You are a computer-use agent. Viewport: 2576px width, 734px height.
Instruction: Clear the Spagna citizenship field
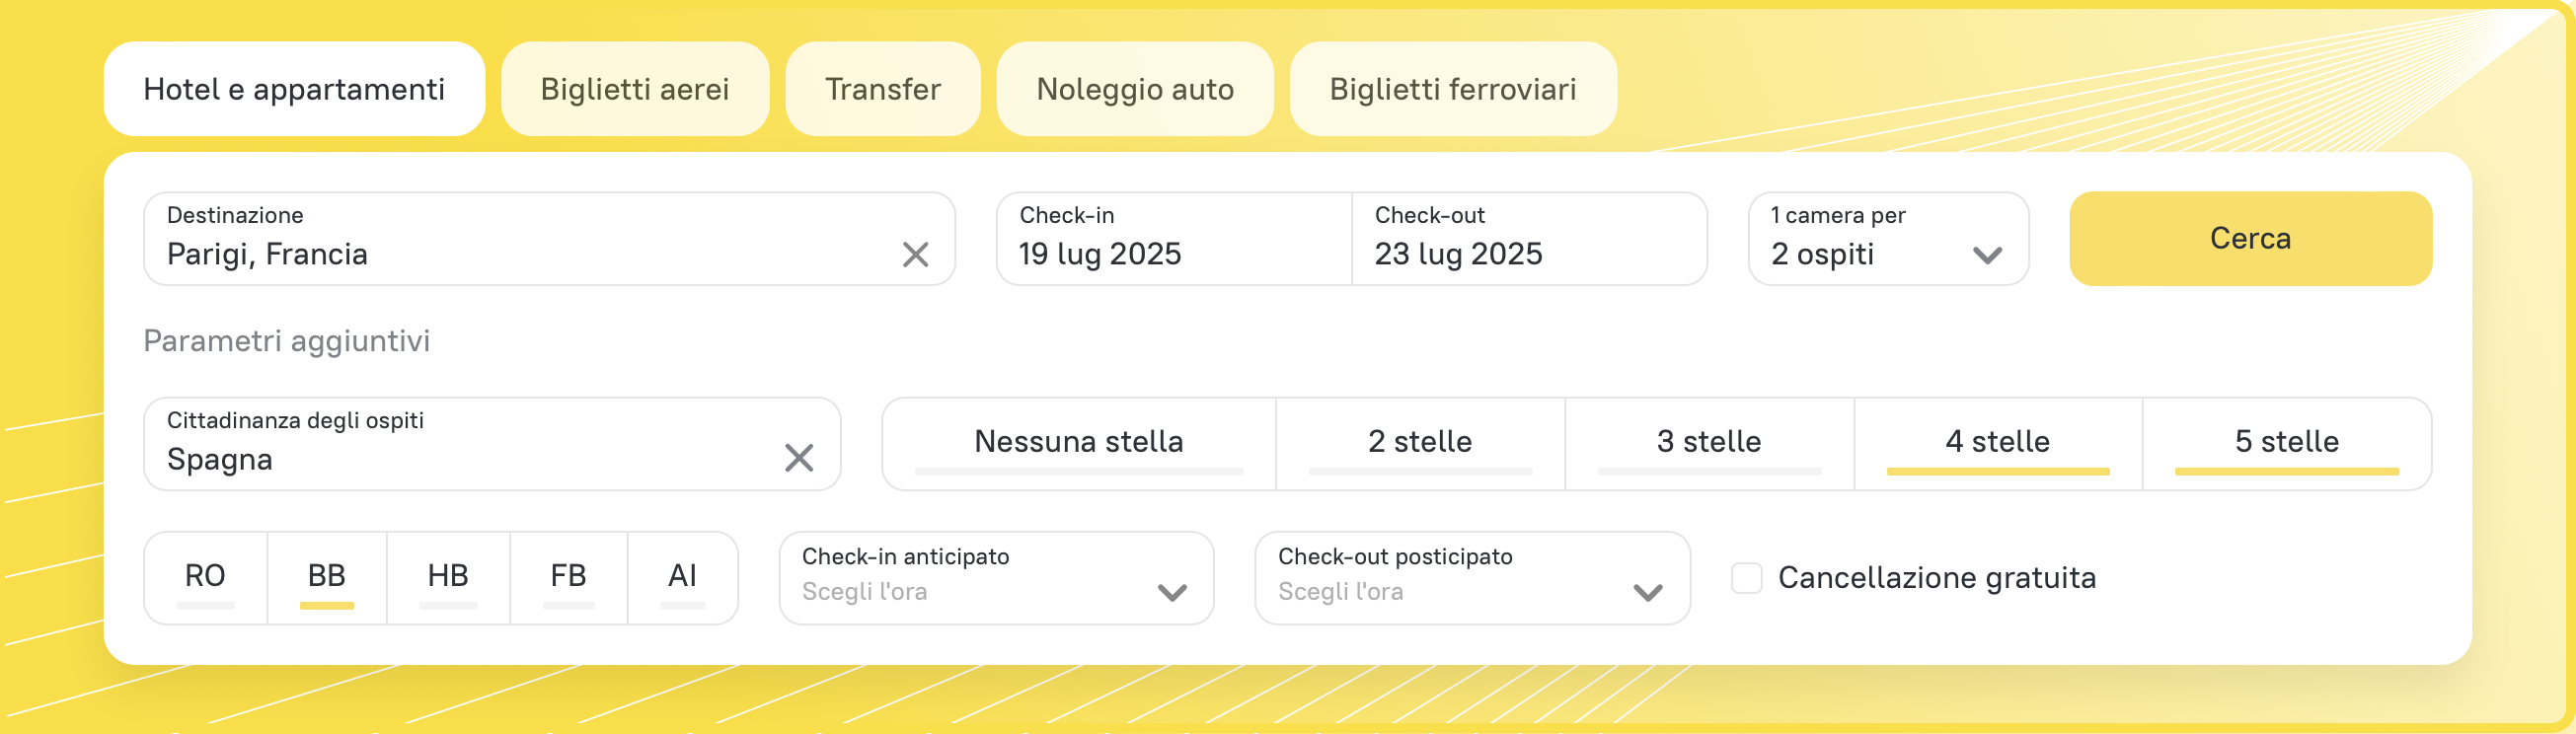[798, 458]
